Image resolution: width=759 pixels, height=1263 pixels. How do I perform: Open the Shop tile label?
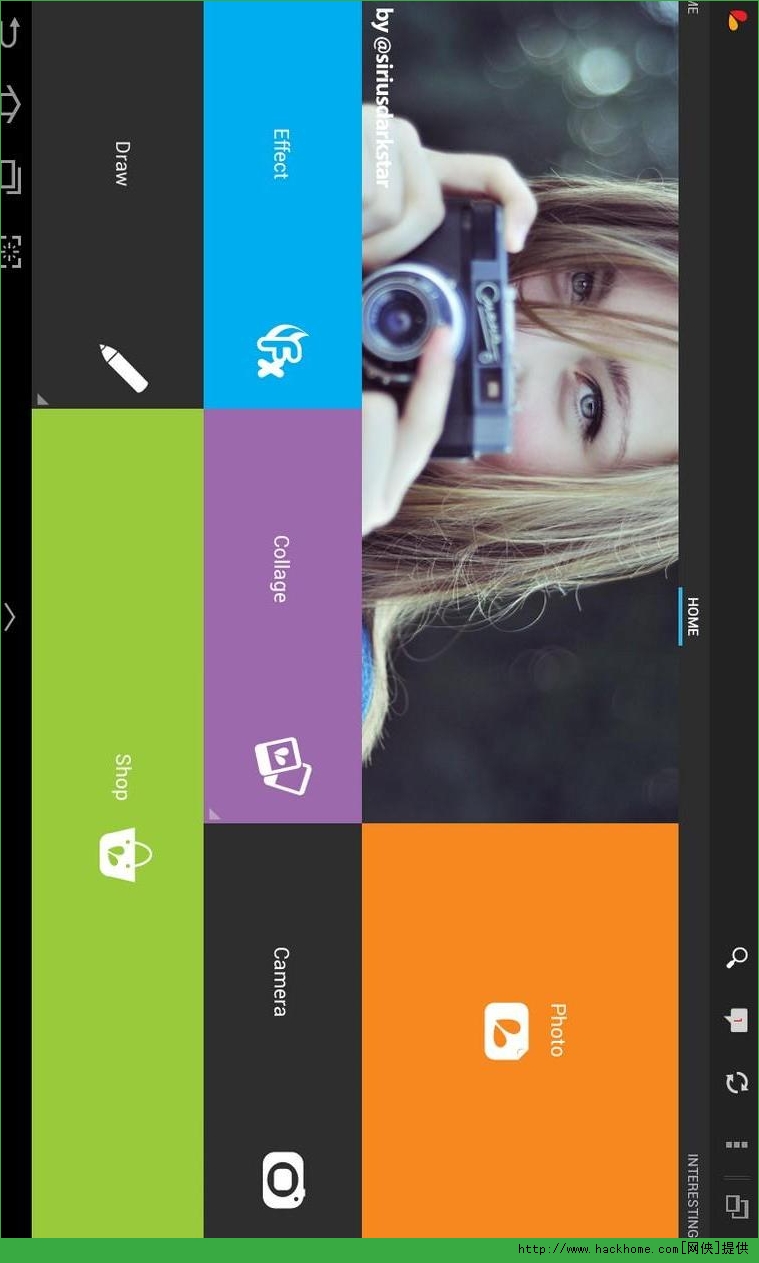(x=122, y=777)
